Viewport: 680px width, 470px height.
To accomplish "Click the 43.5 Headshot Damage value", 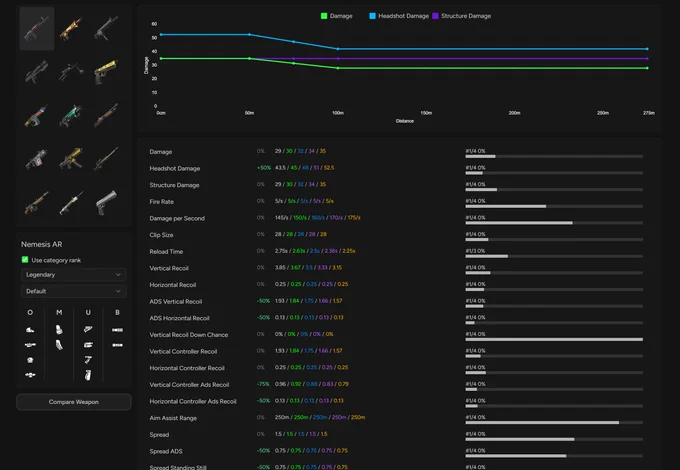I will point(280,168).
